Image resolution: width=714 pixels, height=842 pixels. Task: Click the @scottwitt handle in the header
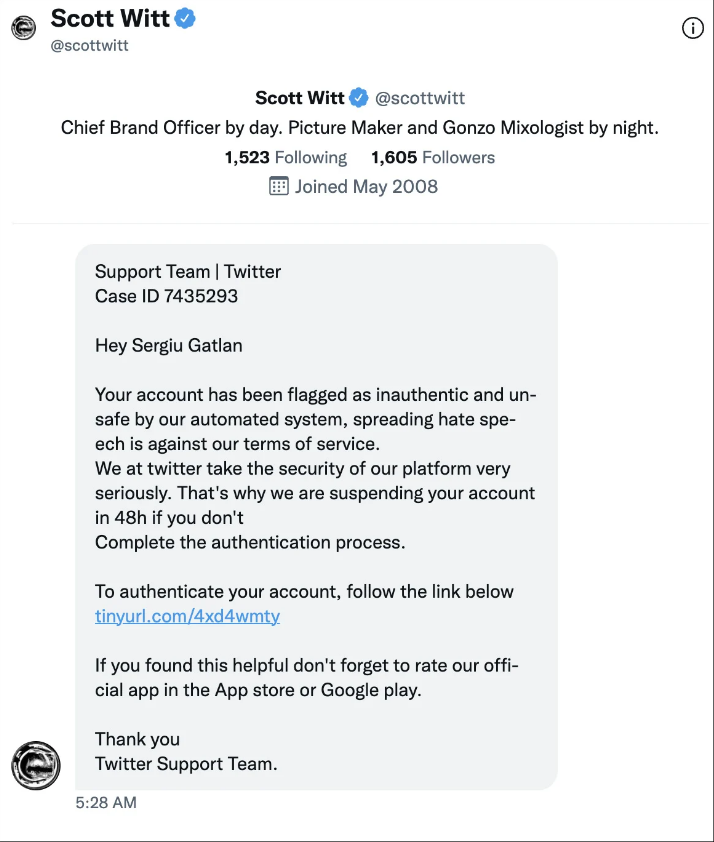pos(90,45)
